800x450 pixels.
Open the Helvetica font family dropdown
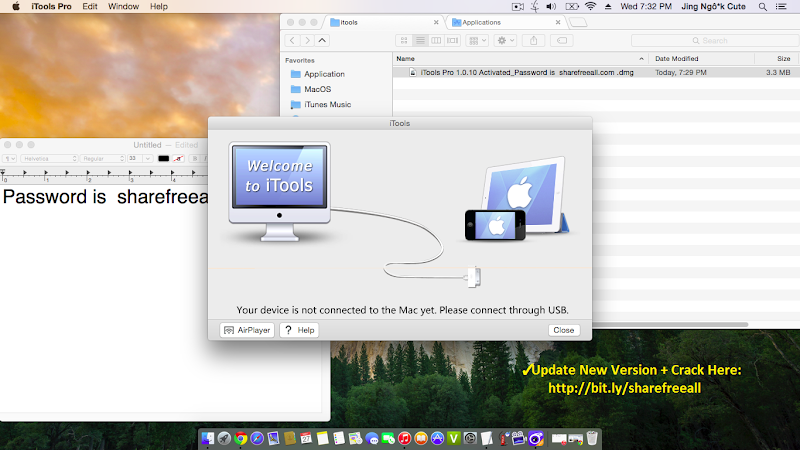[49, 159]
